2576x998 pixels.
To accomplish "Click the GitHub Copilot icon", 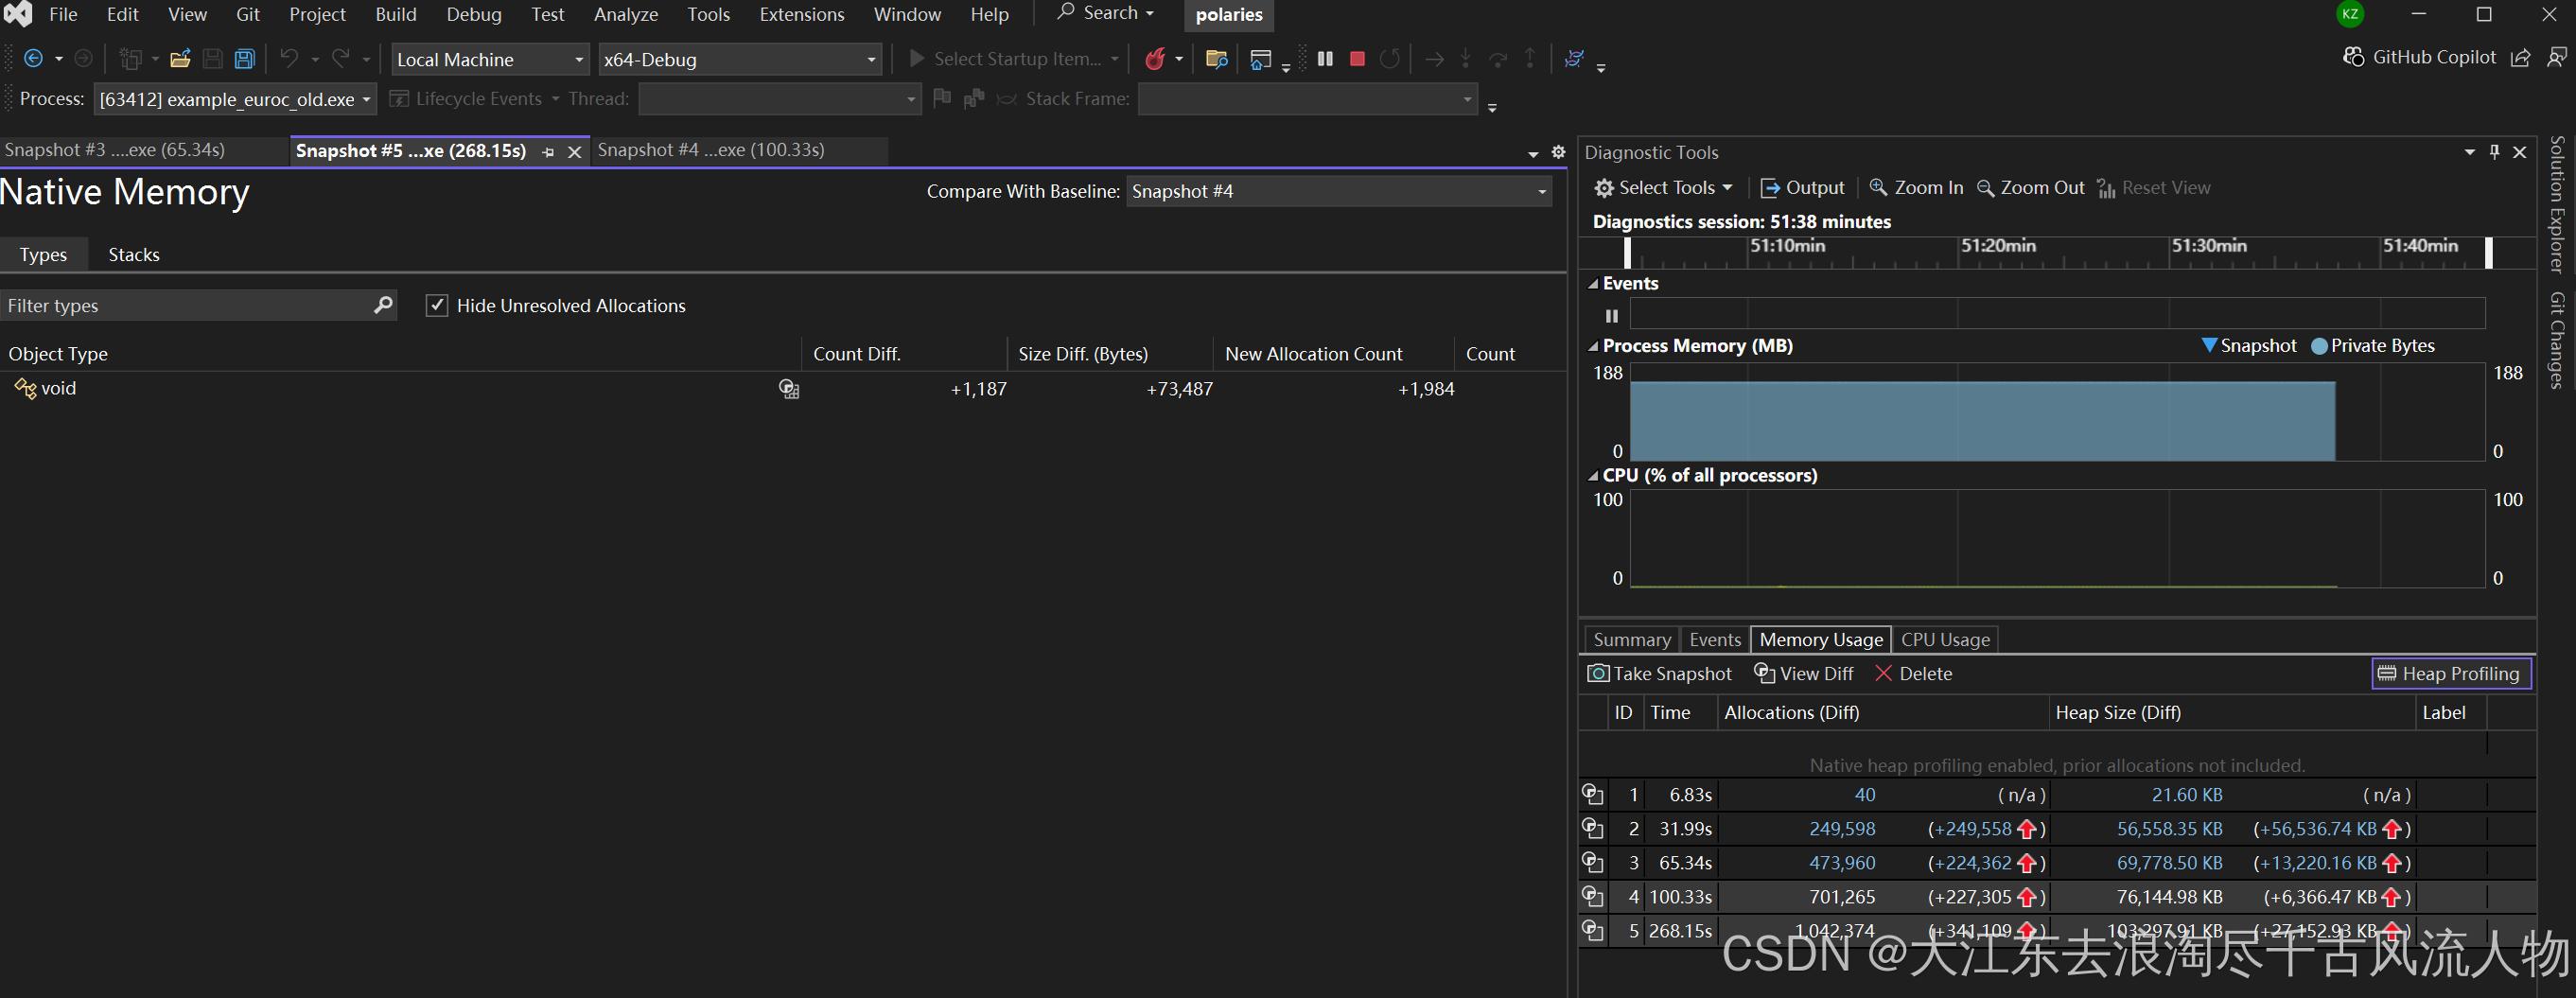I will [2354, 57].
